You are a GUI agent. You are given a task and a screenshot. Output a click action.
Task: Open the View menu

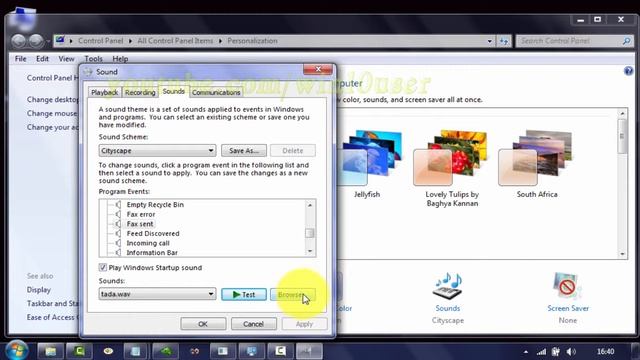point(66,59)
